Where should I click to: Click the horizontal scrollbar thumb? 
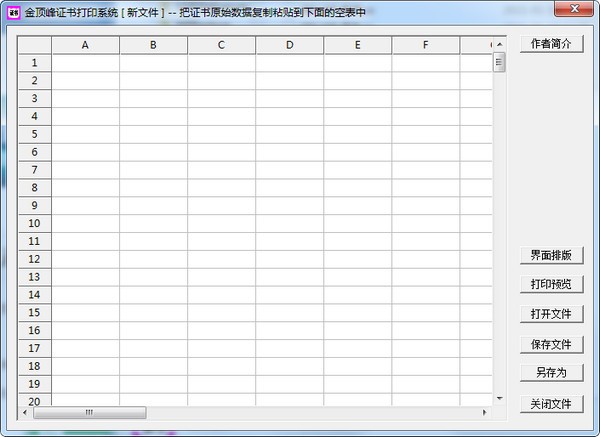pos(90,413)
